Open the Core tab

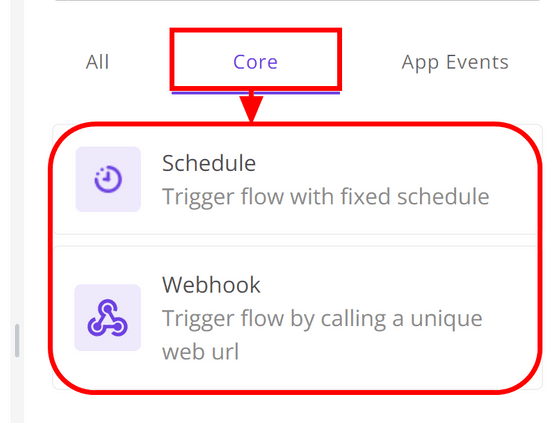tap(255, 62)
